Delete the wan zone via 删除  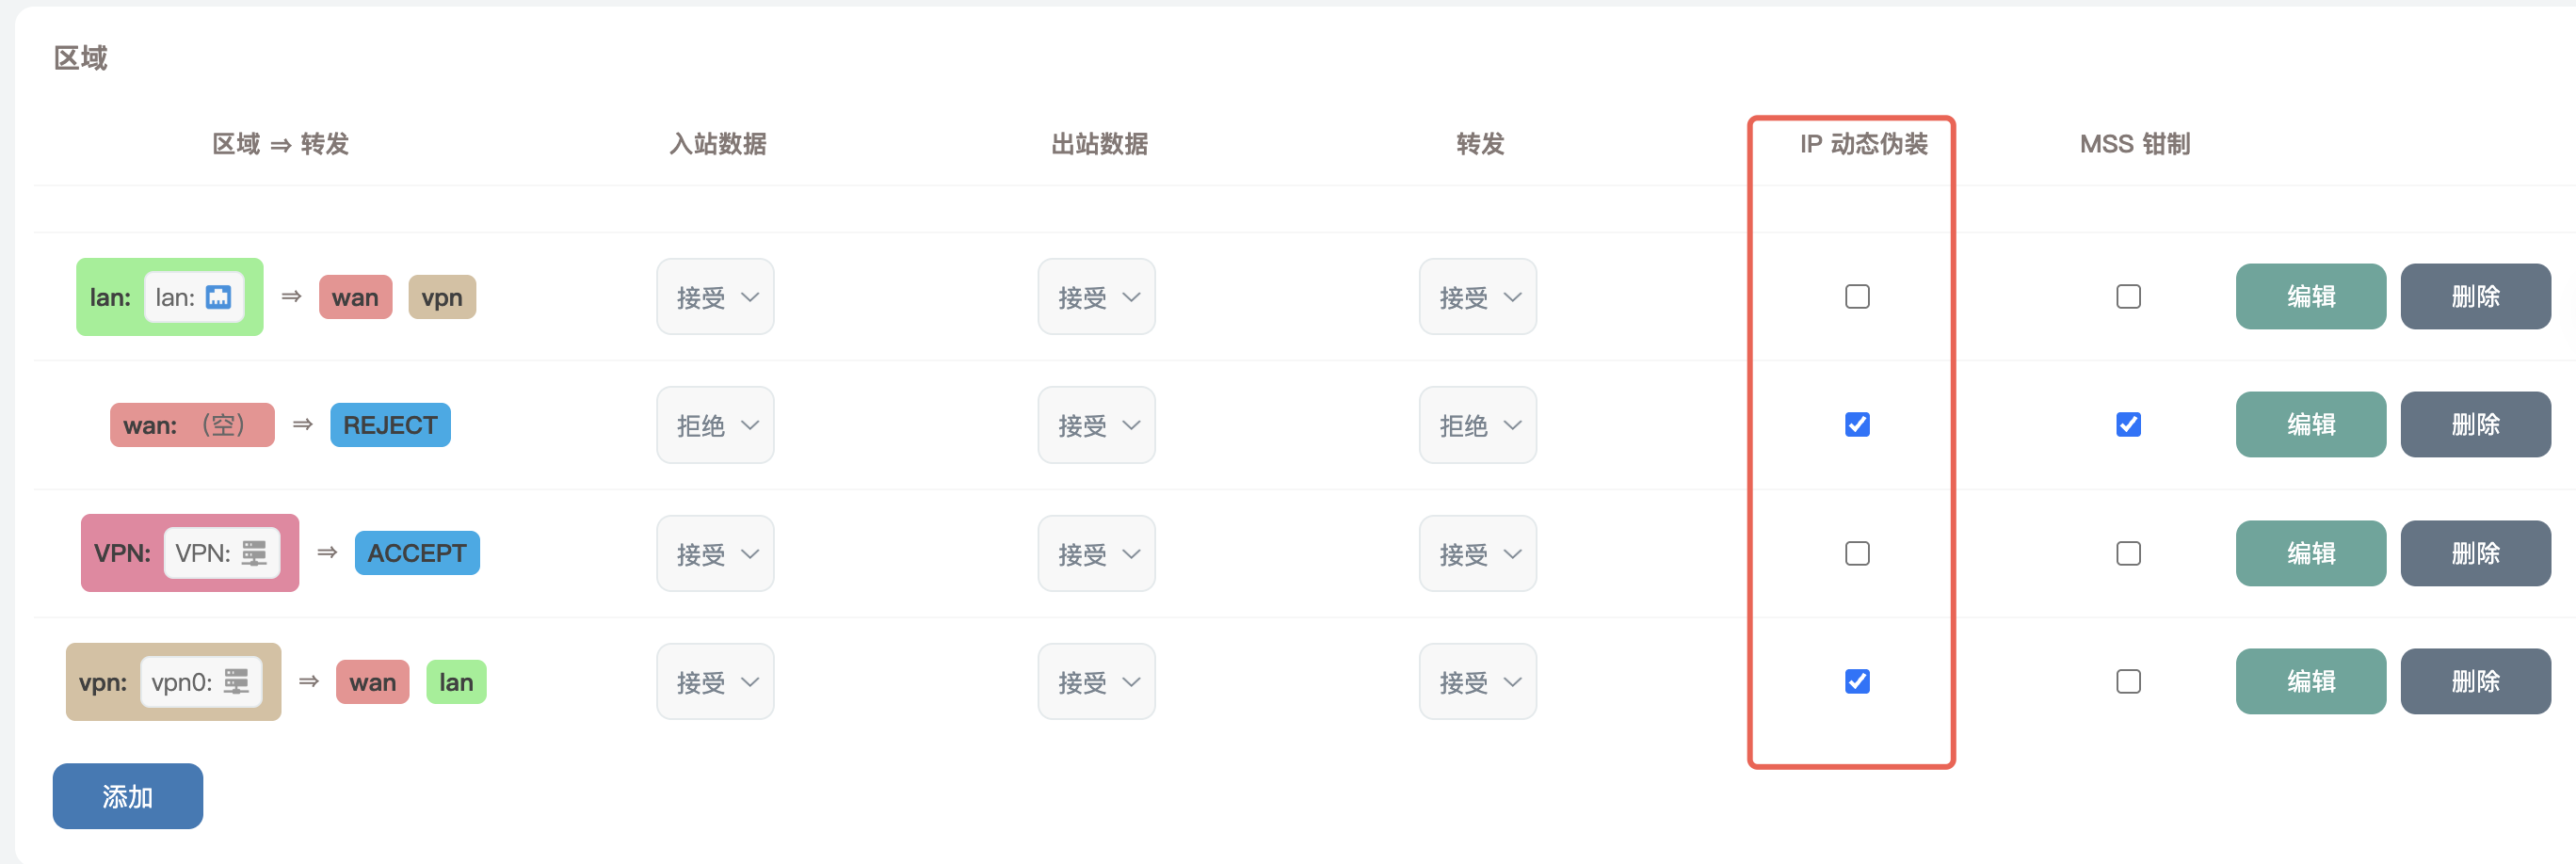[2475, 425]
